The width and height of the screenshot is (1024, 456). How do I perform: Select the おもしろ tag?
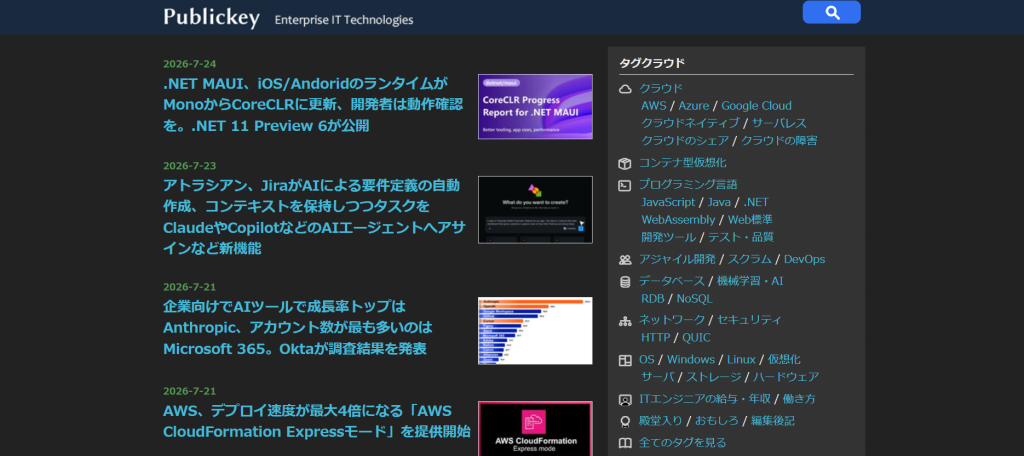716,421
